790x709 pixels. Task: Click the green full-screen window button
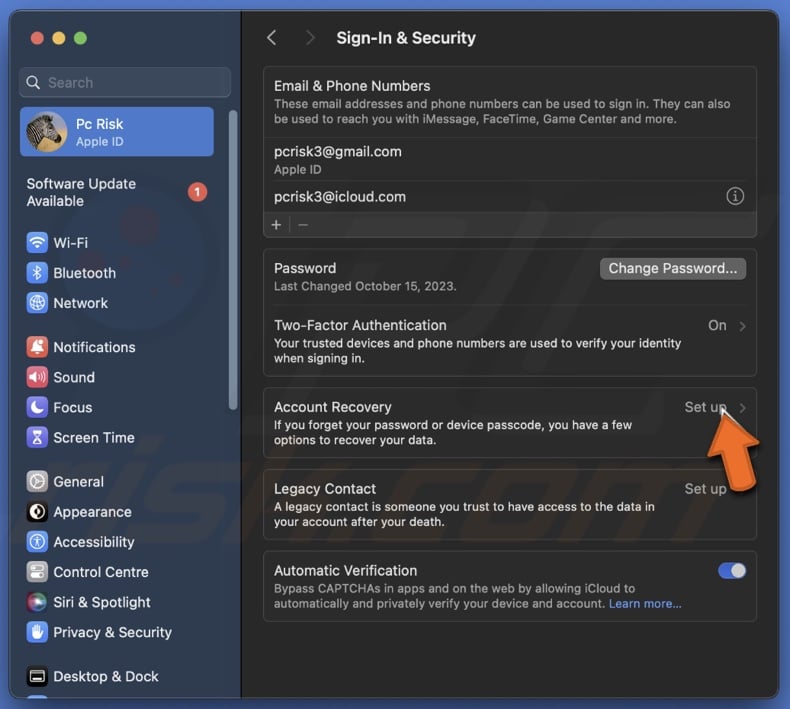pos(81,38)
